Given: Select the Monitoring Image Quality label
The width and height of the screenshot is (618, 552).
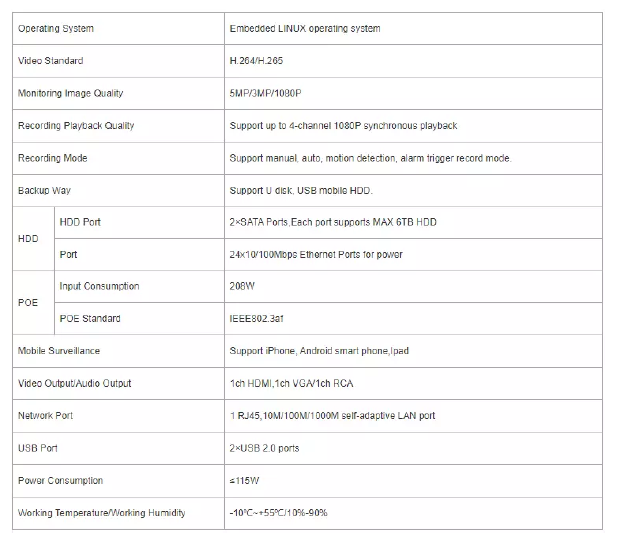Looking at the screenshot, I should point(71,93).
